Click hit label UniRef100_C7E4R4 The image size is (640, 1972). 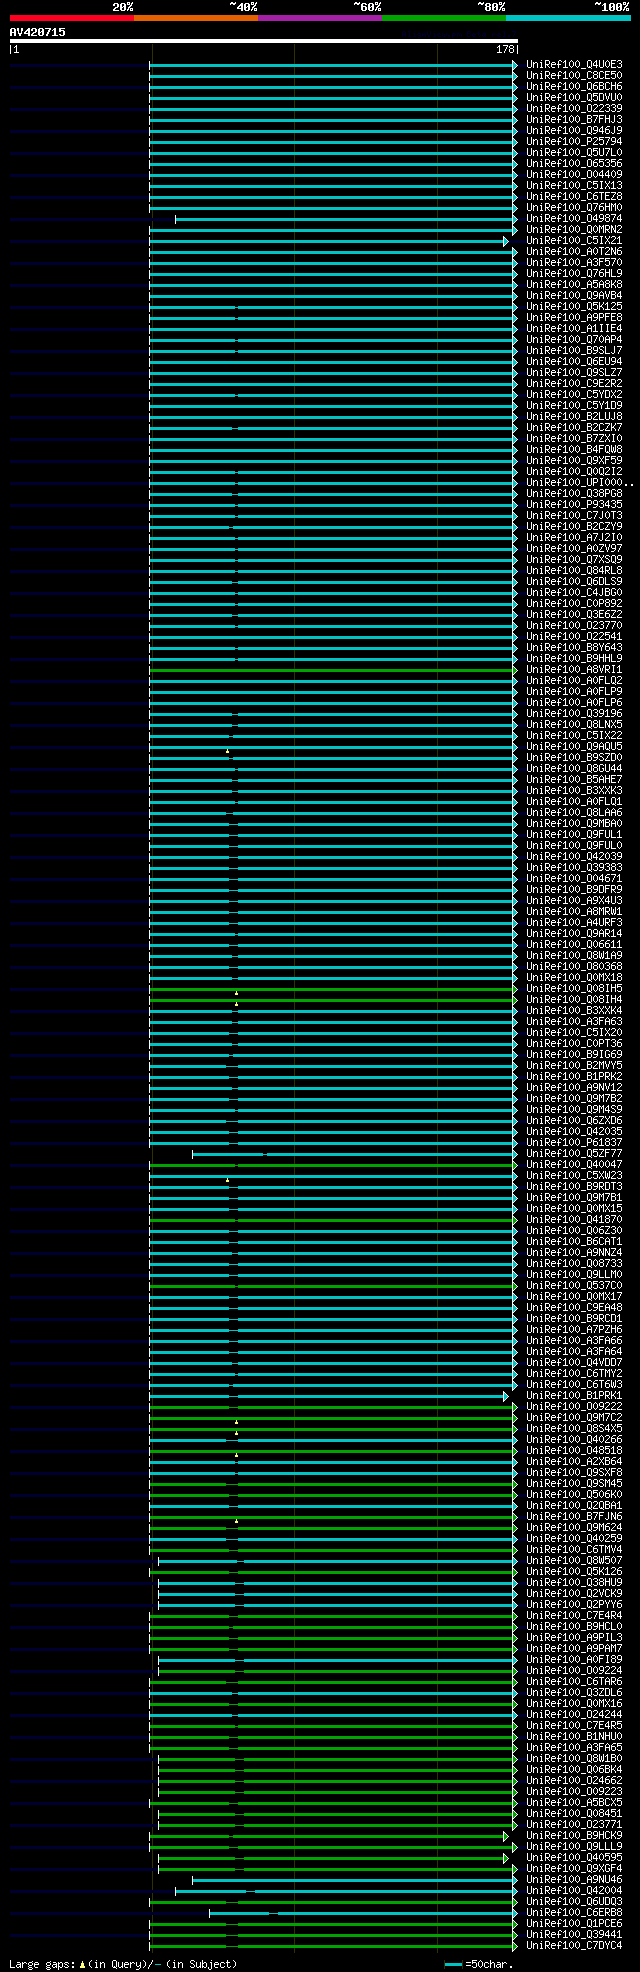pyautogui.click(x=574, y=1615)
